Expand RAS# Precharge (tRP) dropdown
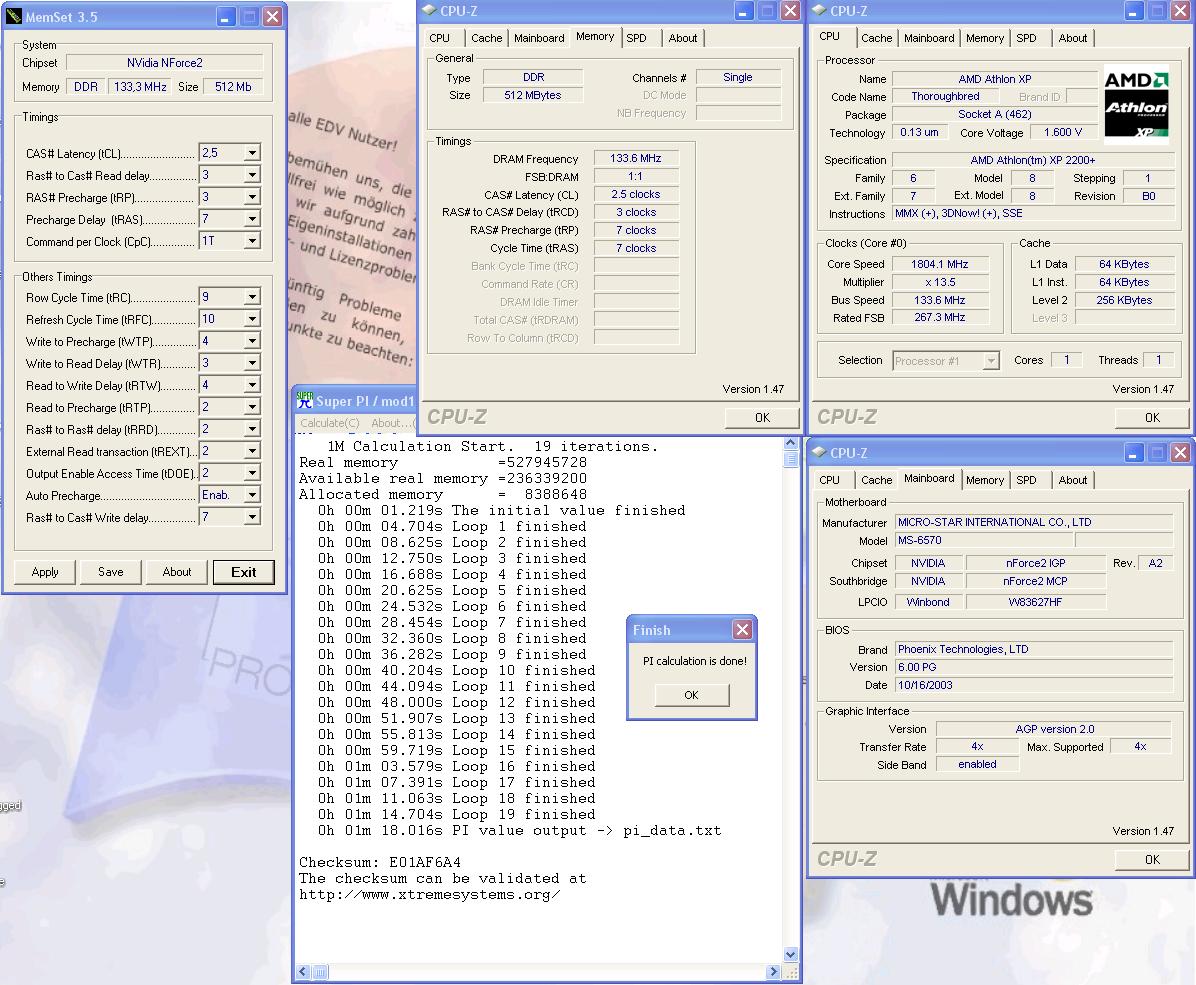1196x985 pixels. [252, 197]
